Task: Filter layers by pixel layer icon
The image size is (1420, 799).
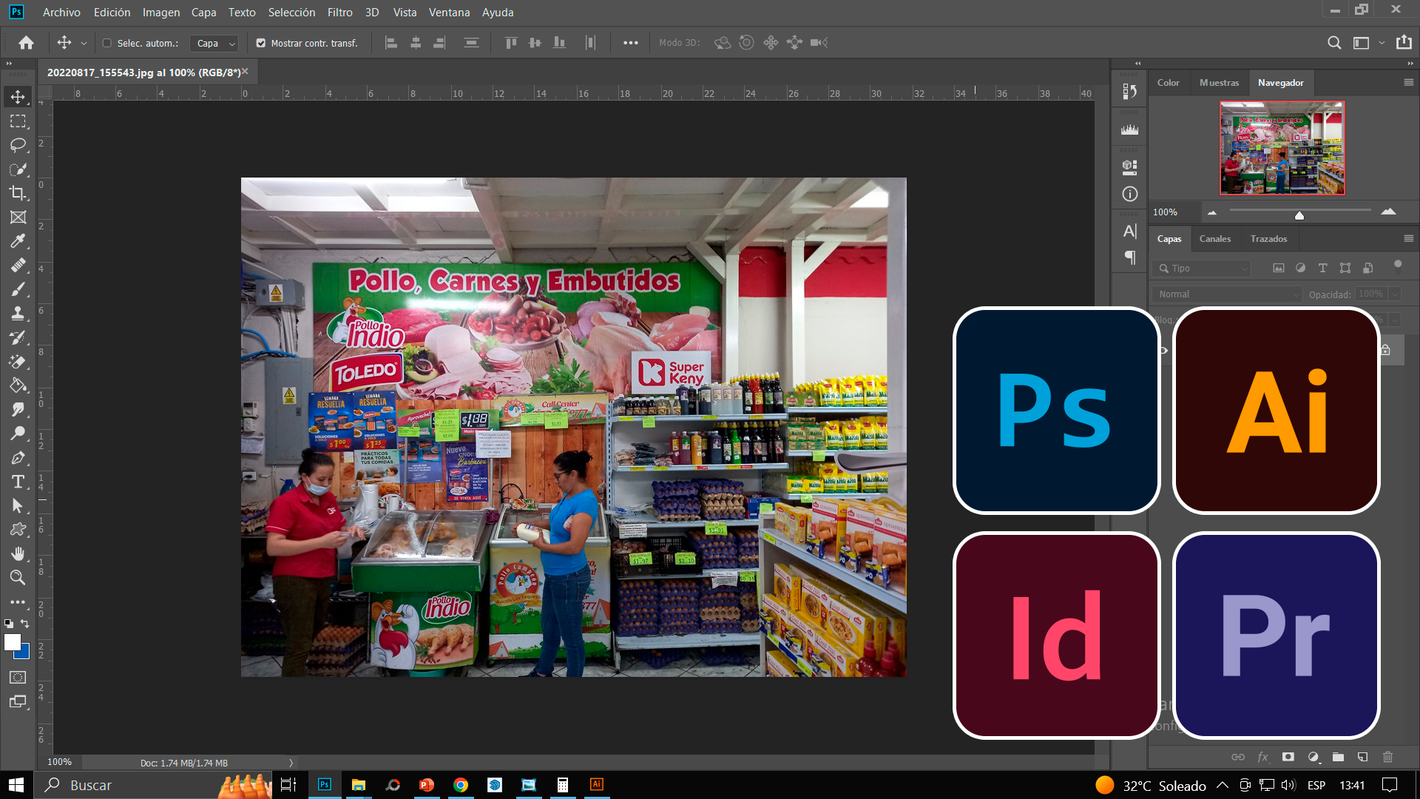Action: click(1278, 268)
